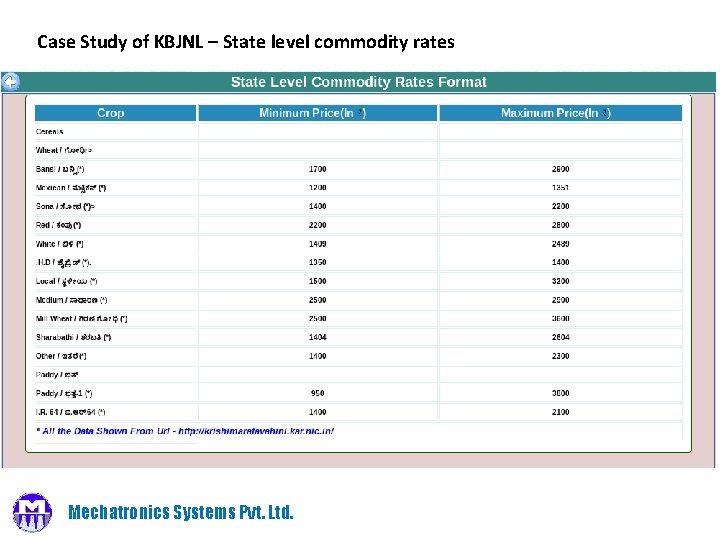
Task: Select the I.R. 64 crop name
Action: click(x=70, y=412)
